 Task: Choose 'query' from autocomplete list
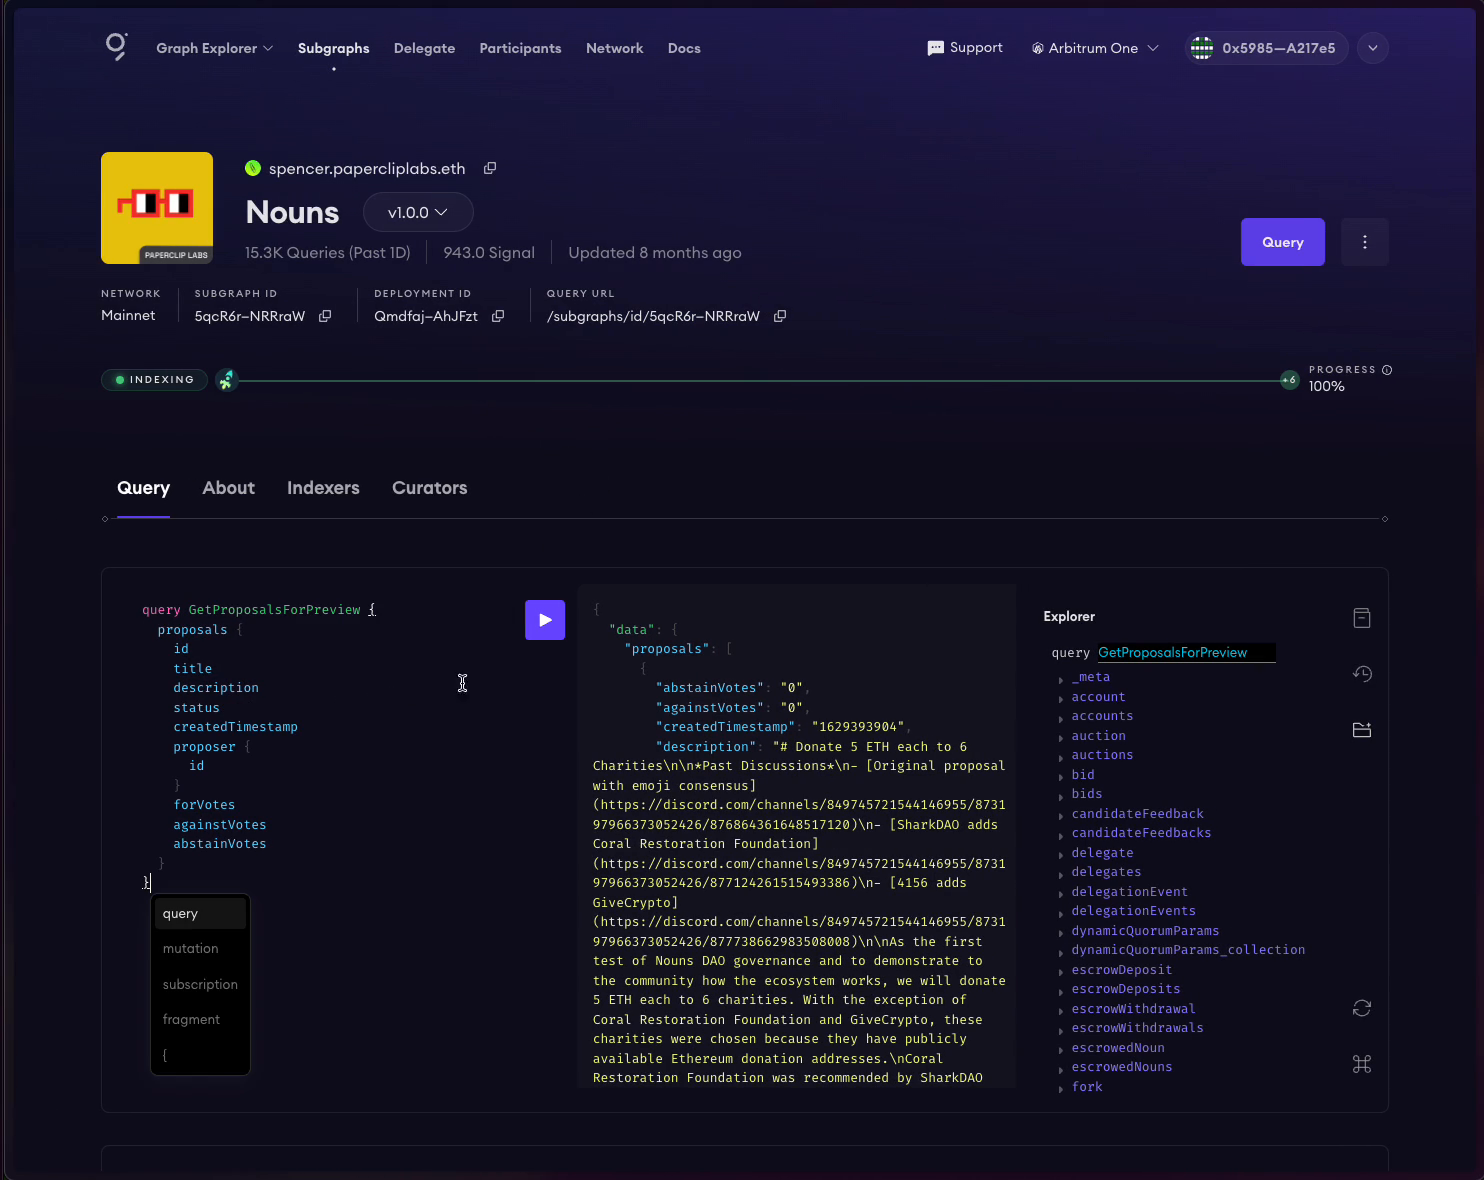200,914
